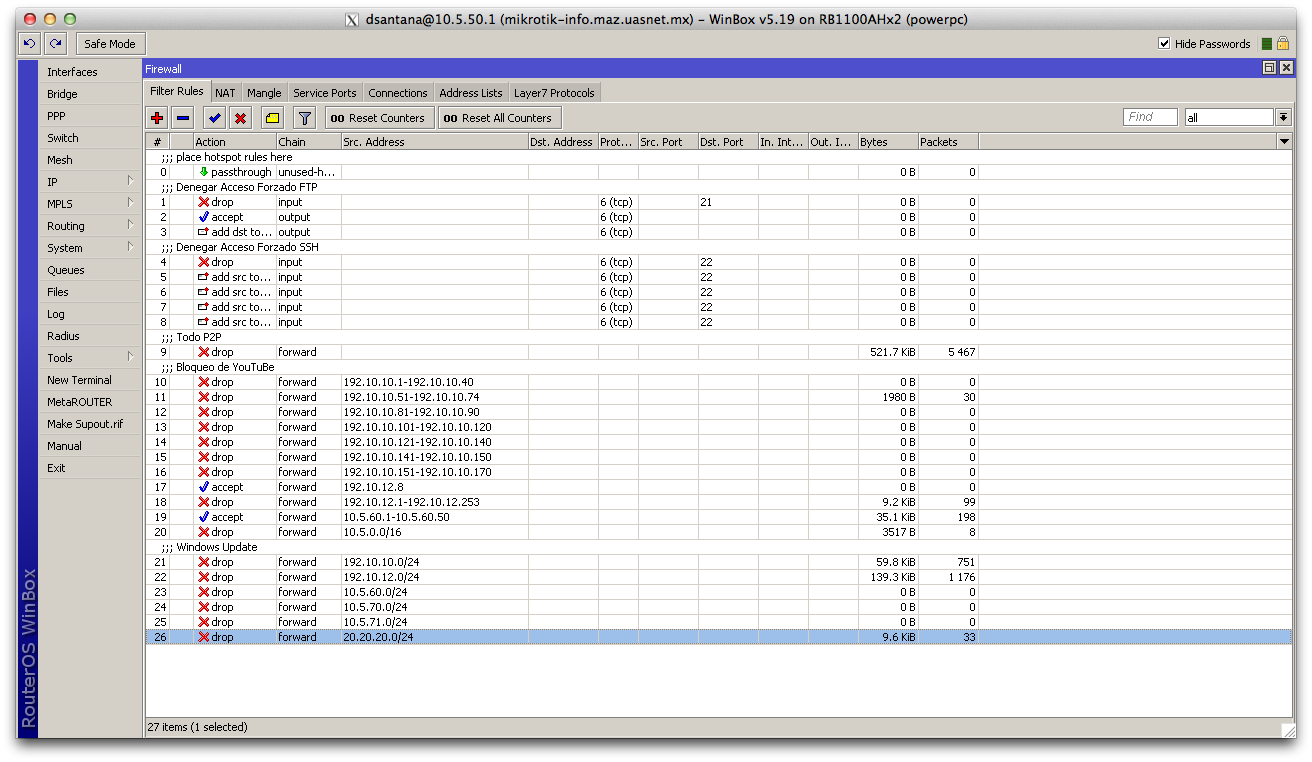Select the 192.10.10.0/24 source address cell
This screenshot has height=762, width=1312.
click(x=435, y=562)
